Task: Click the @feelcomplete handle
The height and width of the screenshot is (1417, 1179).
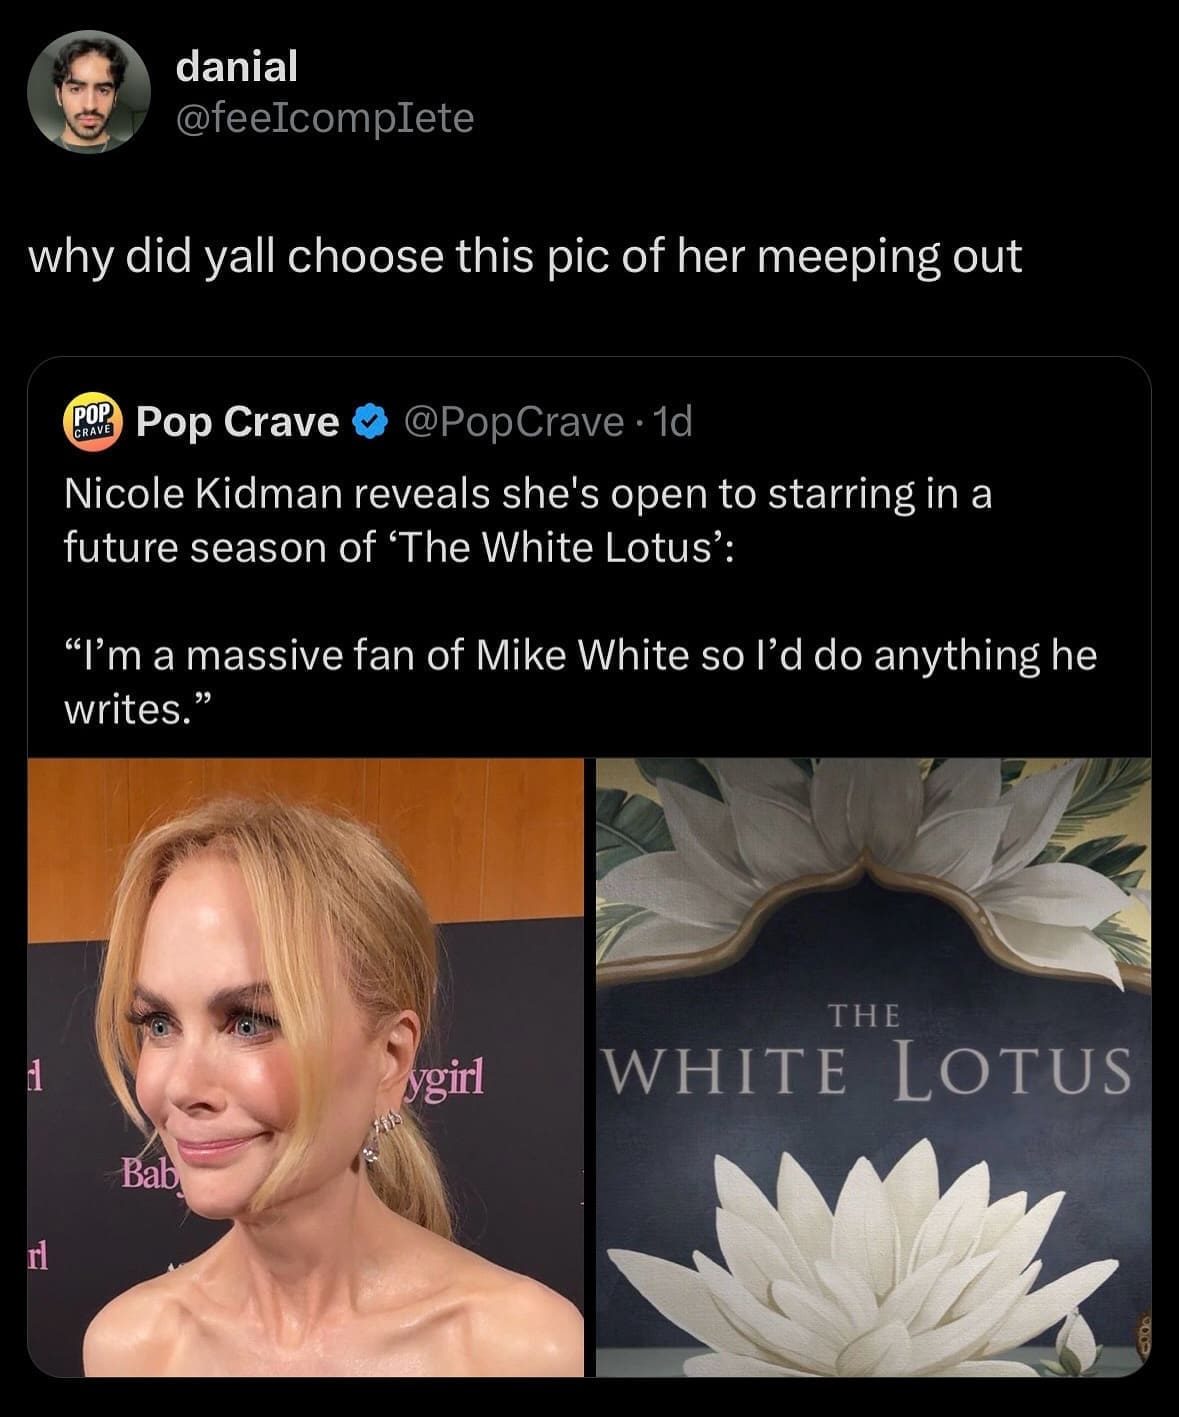Action: (x=324, y=119)
